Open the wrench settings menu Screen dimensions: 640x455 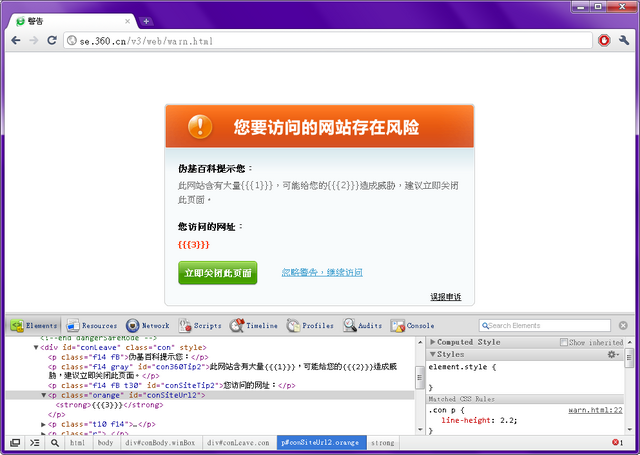pos(624,40)
